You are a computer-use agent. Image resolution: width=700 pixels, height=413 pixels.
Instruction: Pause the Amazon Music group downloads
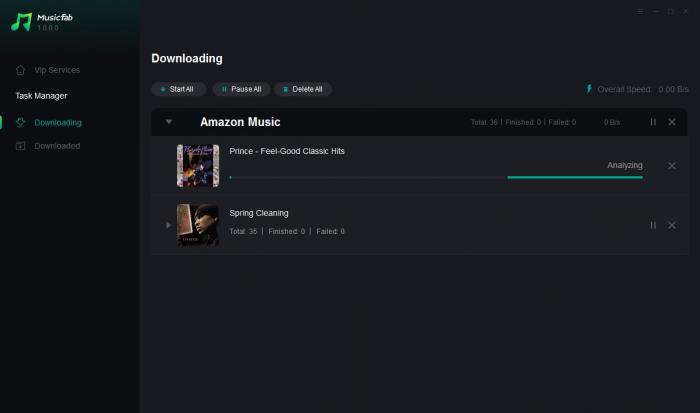pos(653,122)
